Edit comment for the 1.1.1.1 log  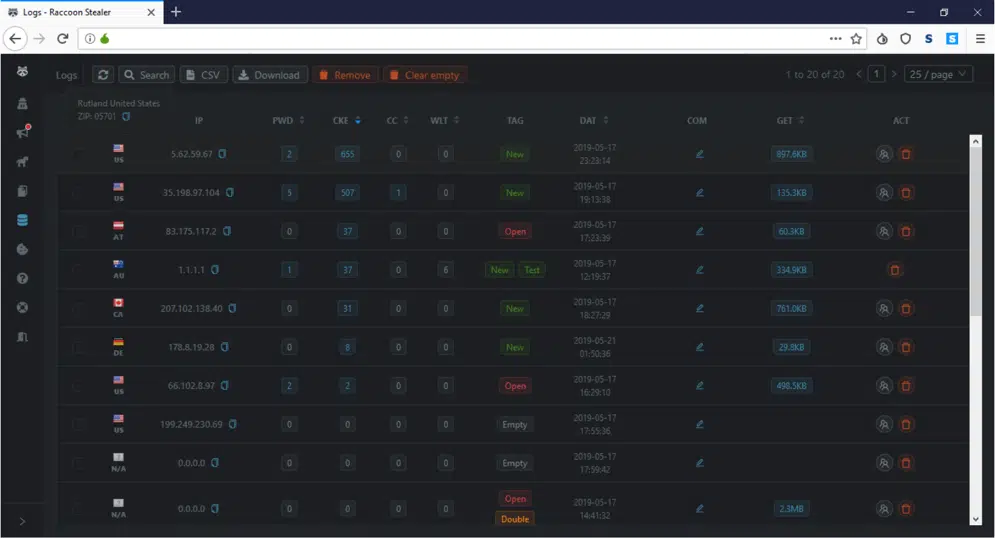click(x=699, y=270)
